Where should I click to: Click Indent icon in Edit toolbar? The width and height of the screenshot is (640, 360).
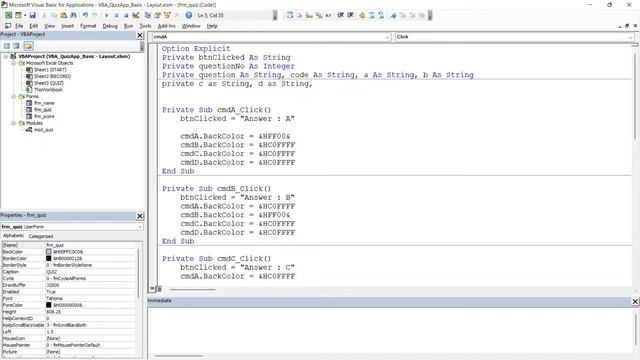click(x=340, y=15)
